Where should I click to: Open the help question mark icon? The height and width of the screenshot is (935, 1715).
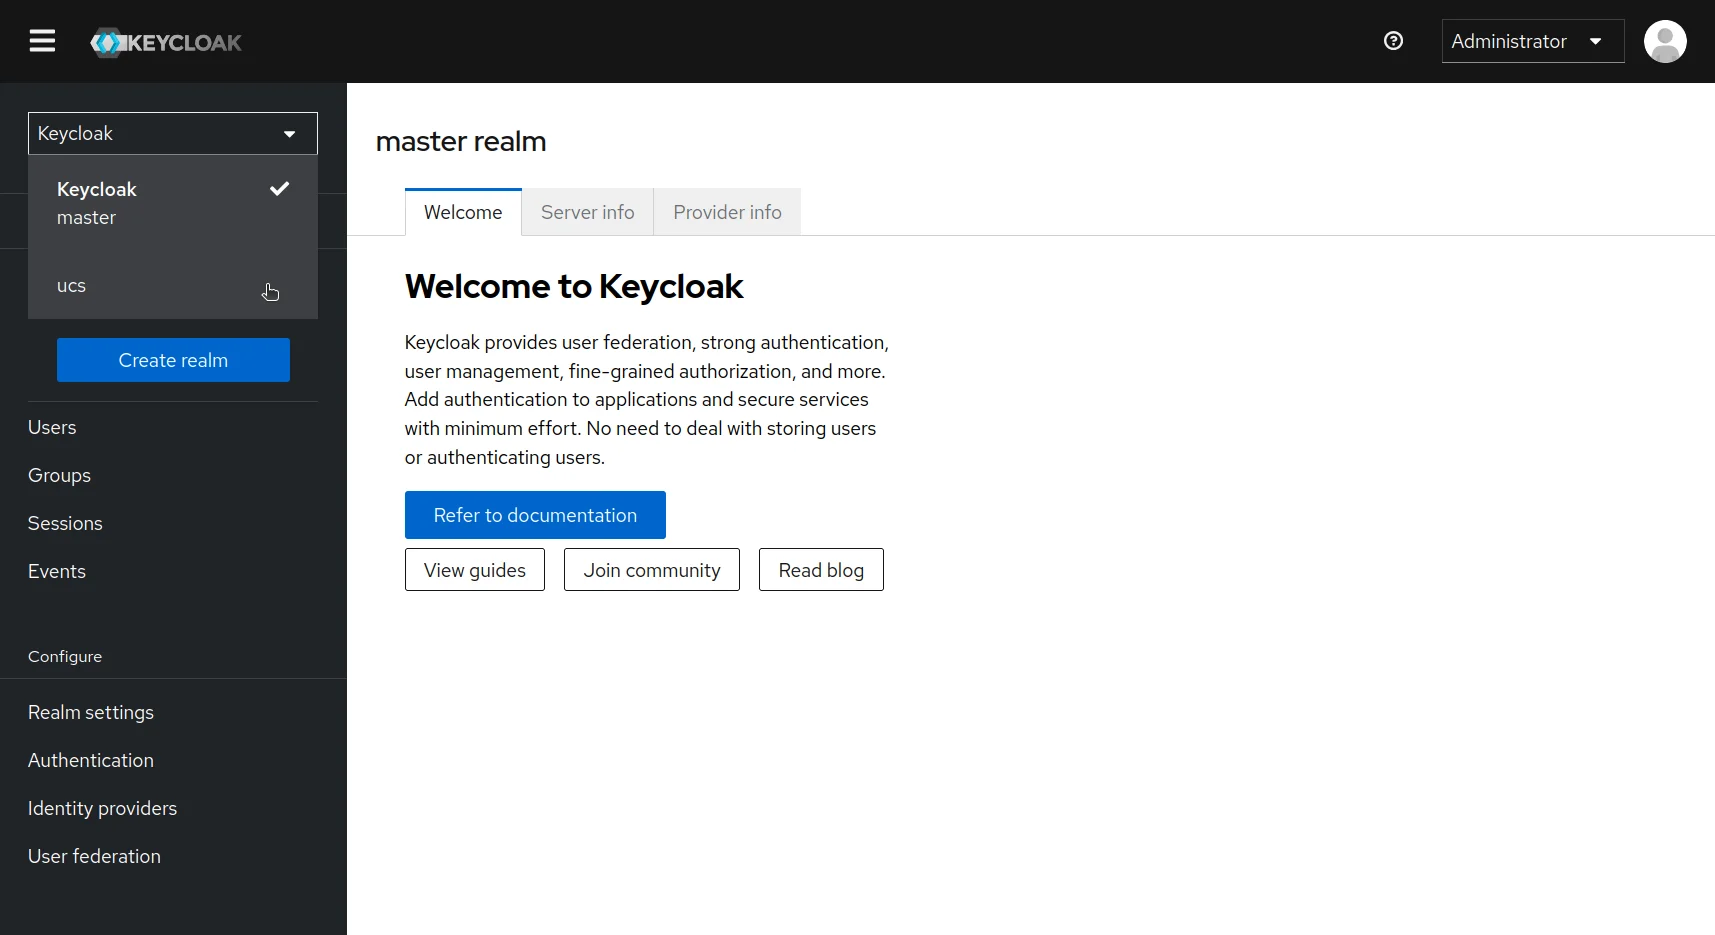pyautogui.click(x=1392, y=41)
